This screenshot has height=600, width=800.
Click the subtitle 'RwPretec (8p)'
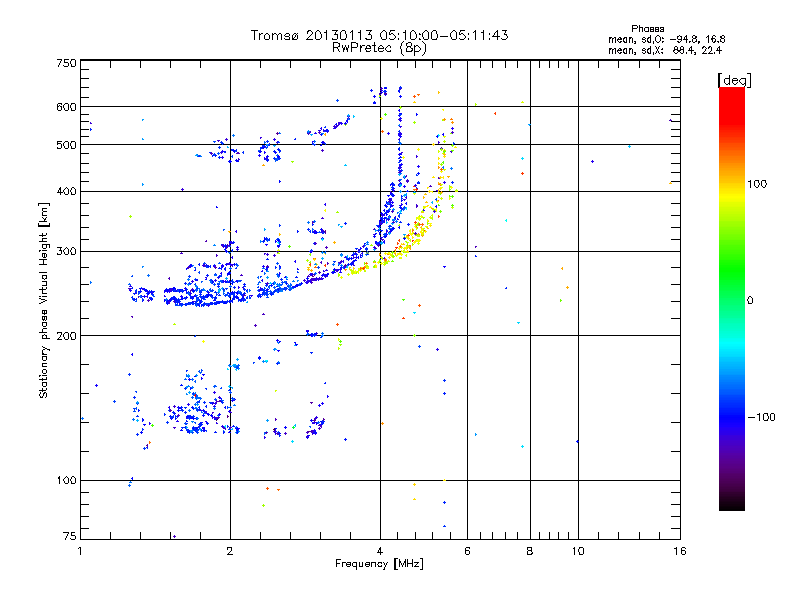(x=379, y=48)
